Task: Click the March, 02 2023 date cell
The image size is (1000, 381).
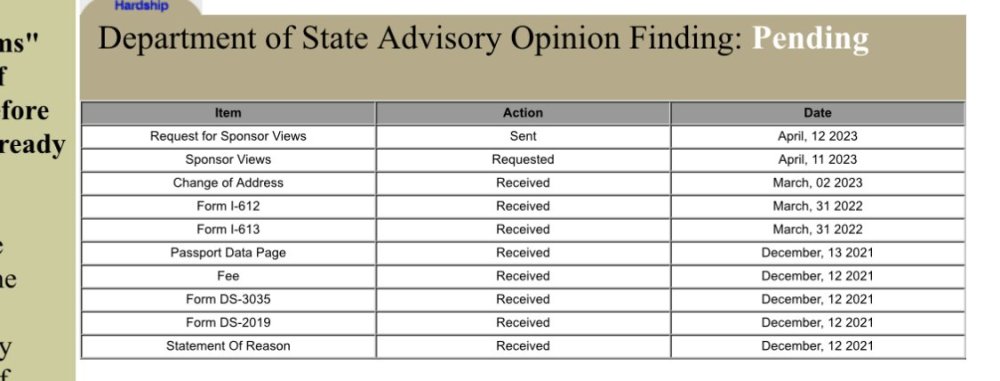Action: coord(818,183)
